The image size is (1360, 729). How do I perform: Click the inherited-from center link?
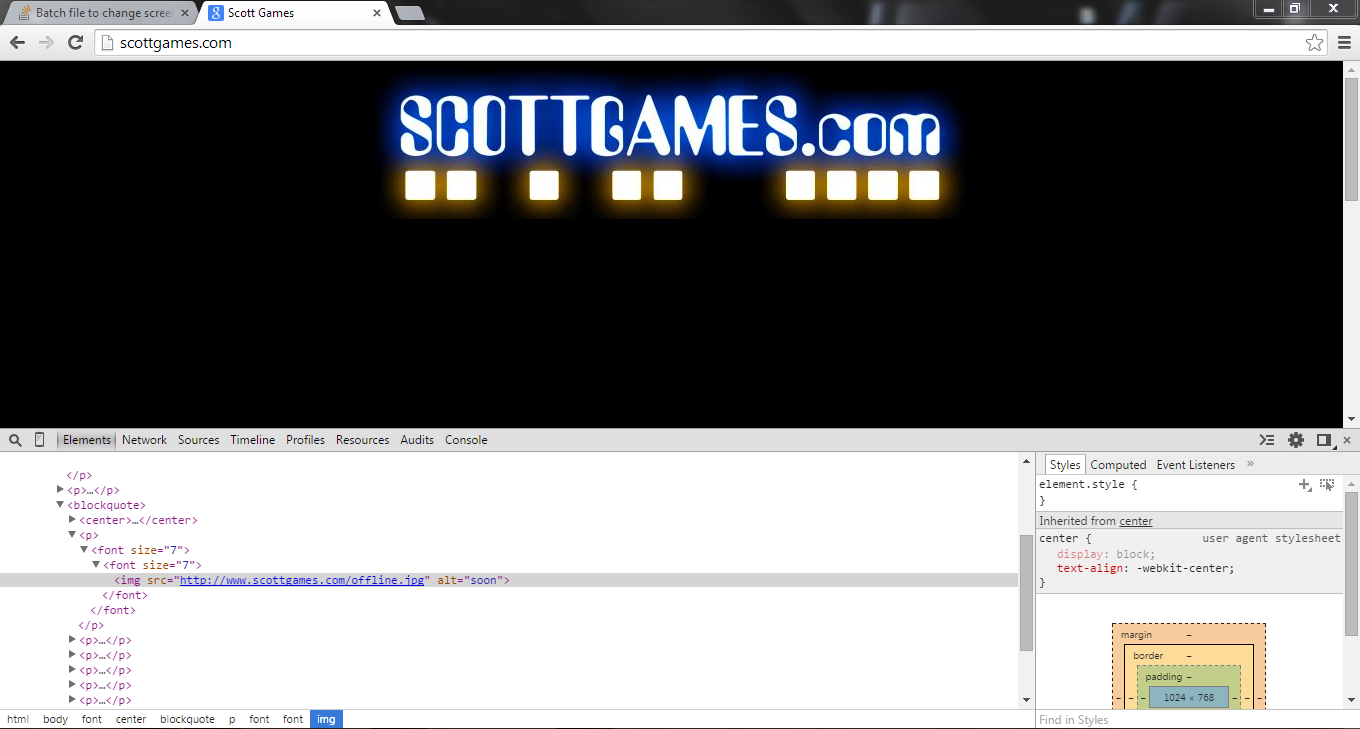point(1136,521)
